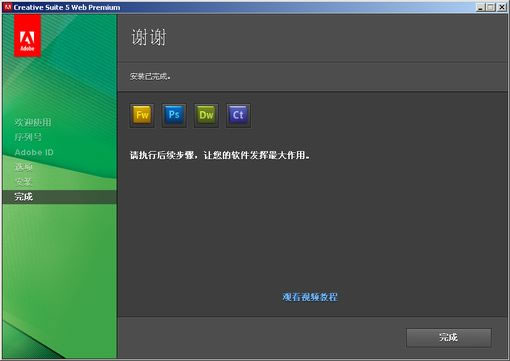Screen dimensions: 510x361
Task: Maximize the installer window
Action: point(491,7)
